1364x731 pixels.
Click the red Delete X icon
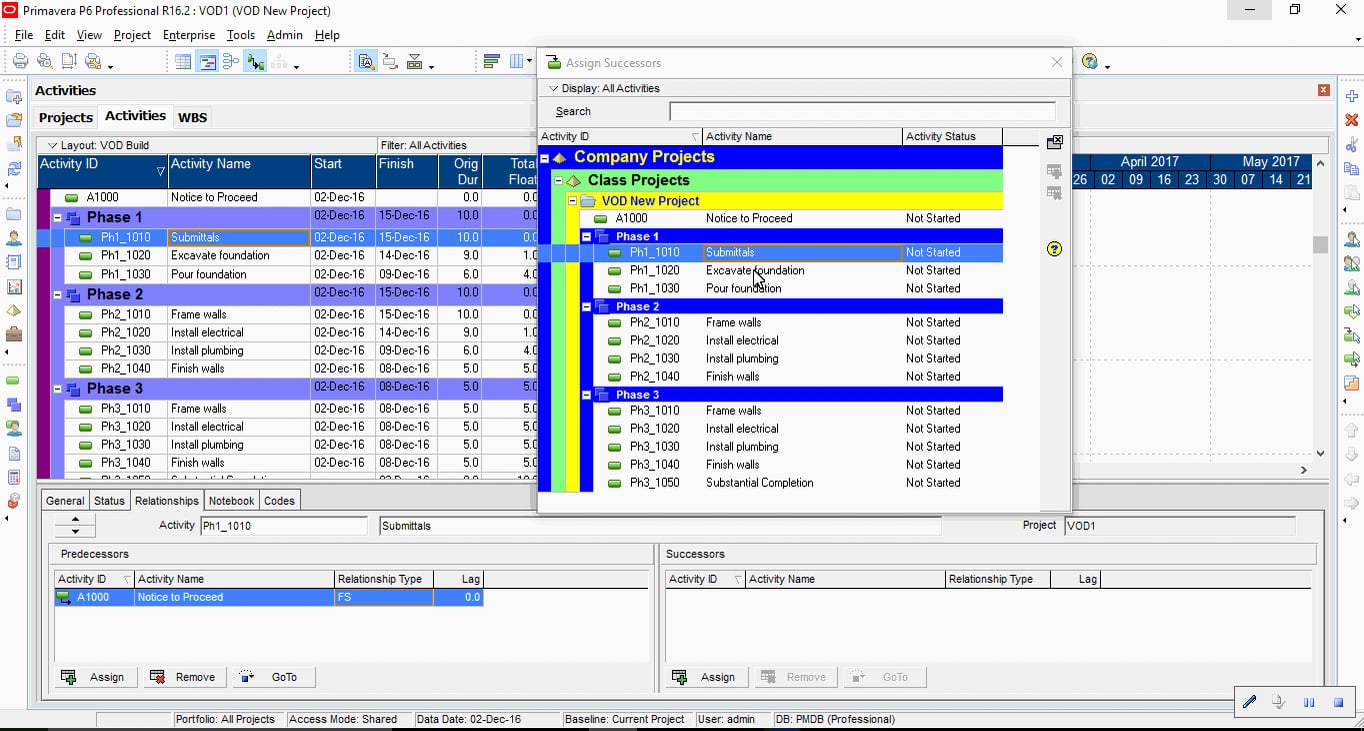point(1352,120)
